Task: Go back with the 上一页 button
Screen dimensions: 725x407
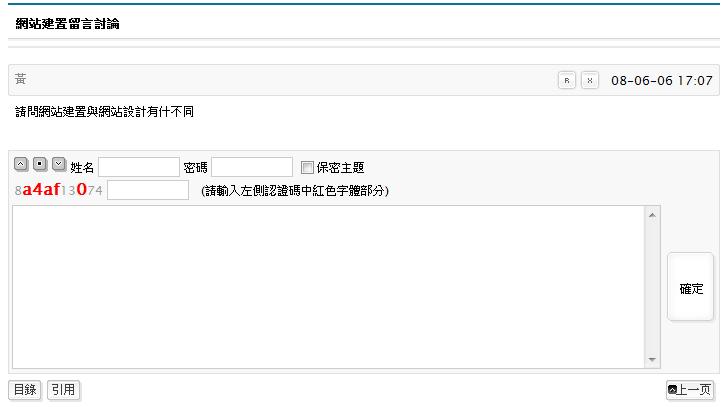Action: tap(690, 390)
